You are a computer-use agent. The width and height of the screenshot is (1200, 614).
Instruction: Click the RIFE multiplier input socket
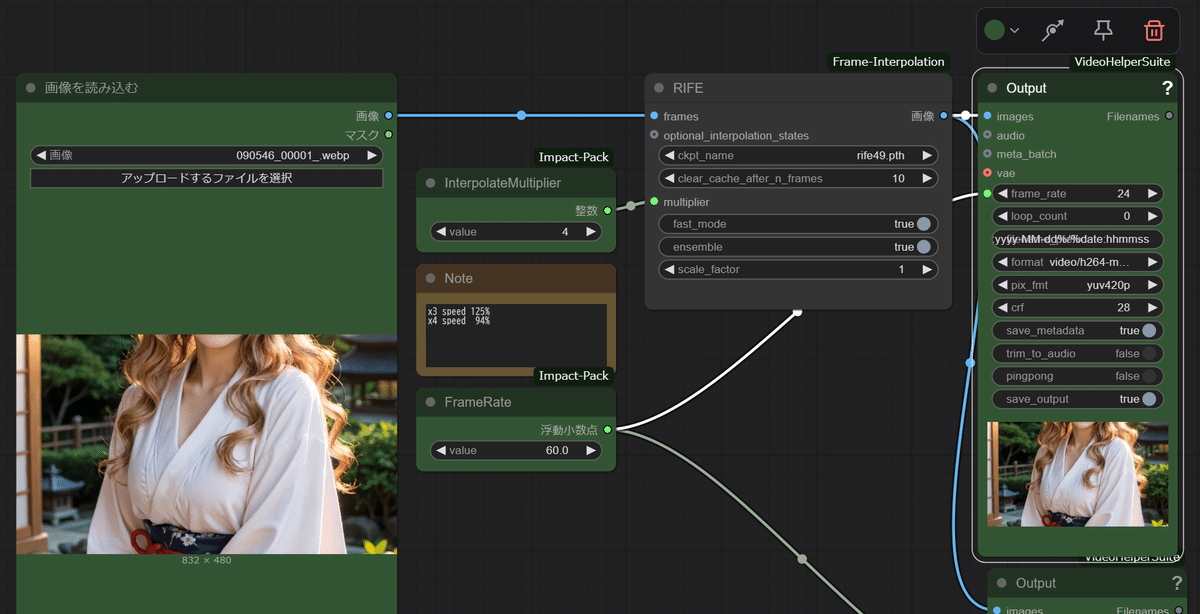click(x=654, y=202)
